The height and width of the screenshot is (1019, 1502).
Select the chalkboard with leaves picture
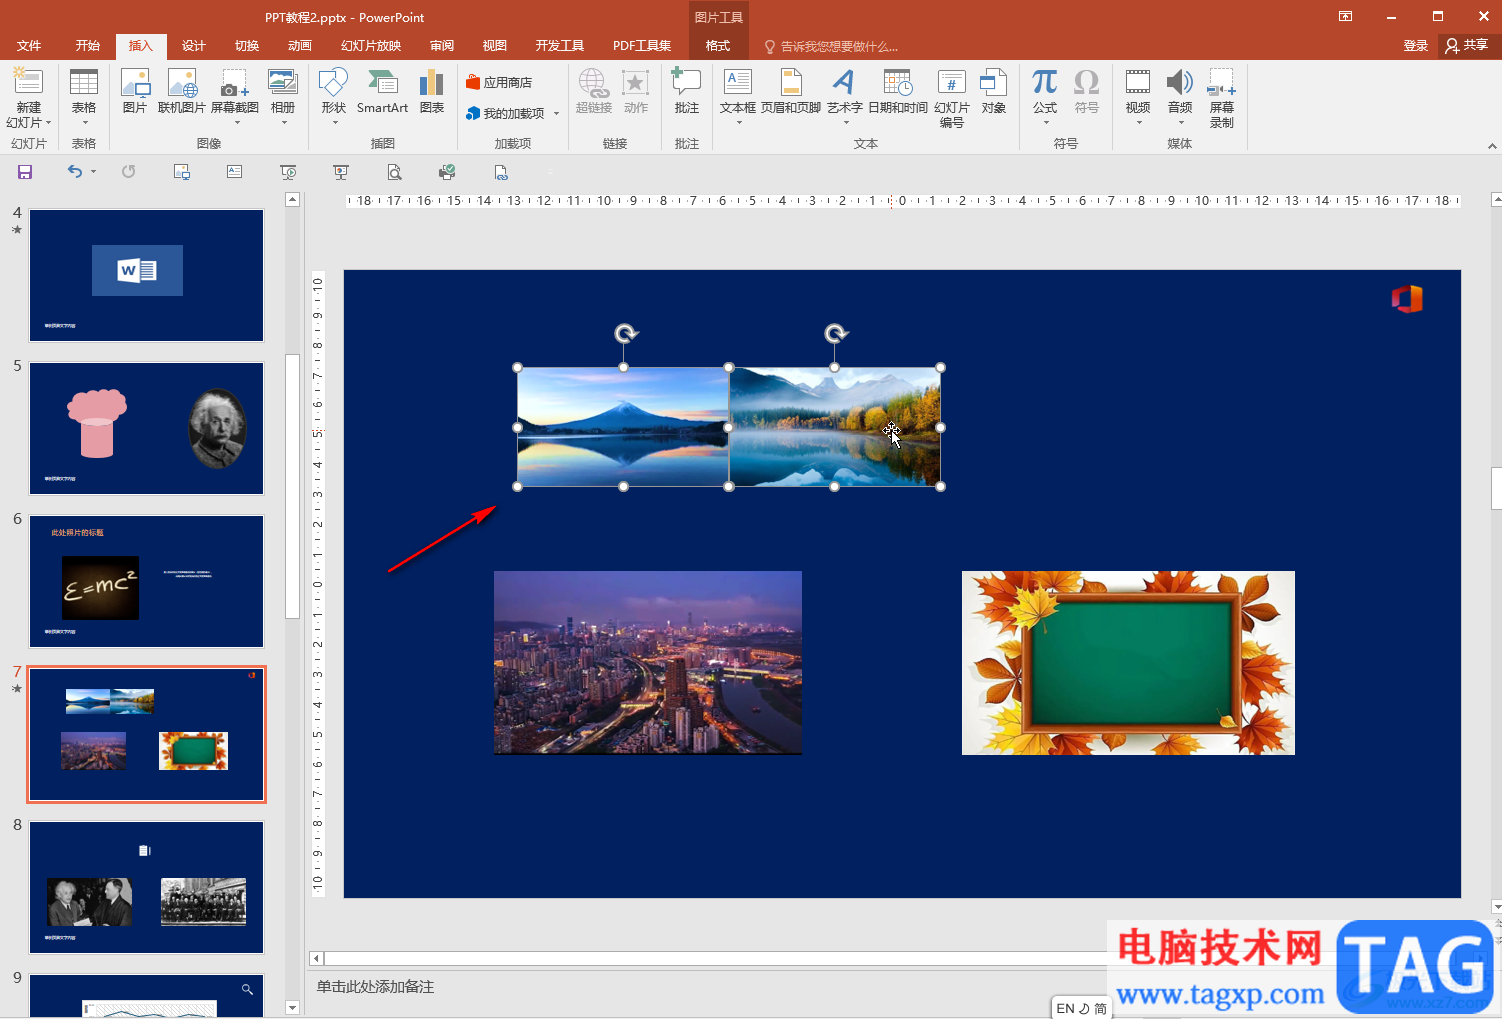(1128, 662)
